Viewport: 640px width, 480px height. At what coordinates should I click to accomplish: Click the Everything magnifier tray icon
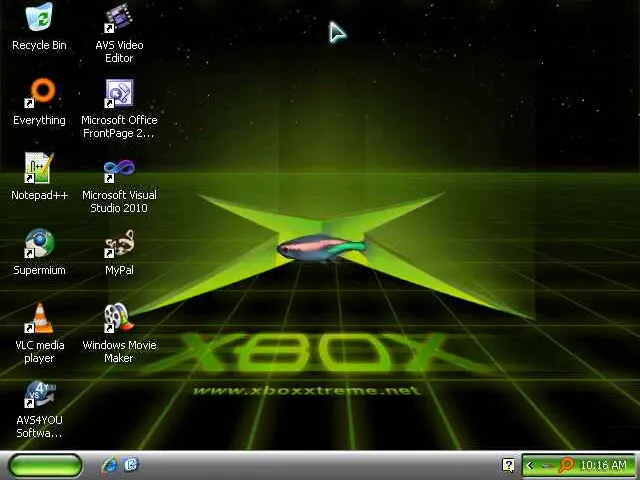coord(567,465)
